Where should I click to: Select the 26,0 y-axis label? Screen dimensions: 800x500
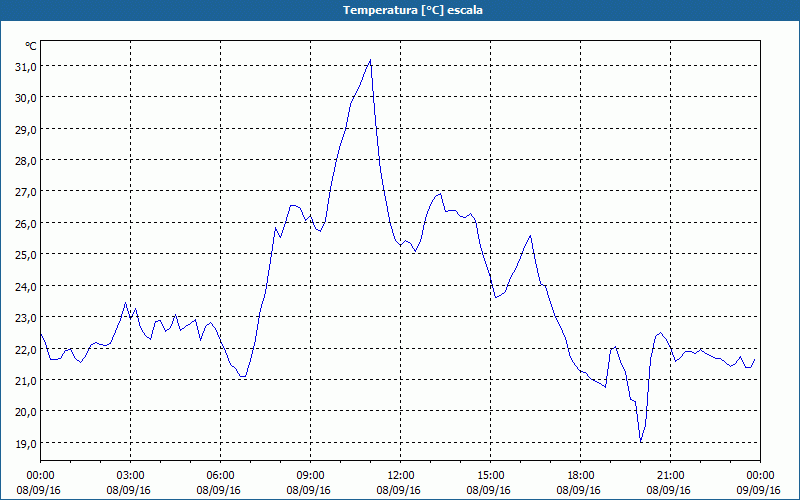coord(26,223)
